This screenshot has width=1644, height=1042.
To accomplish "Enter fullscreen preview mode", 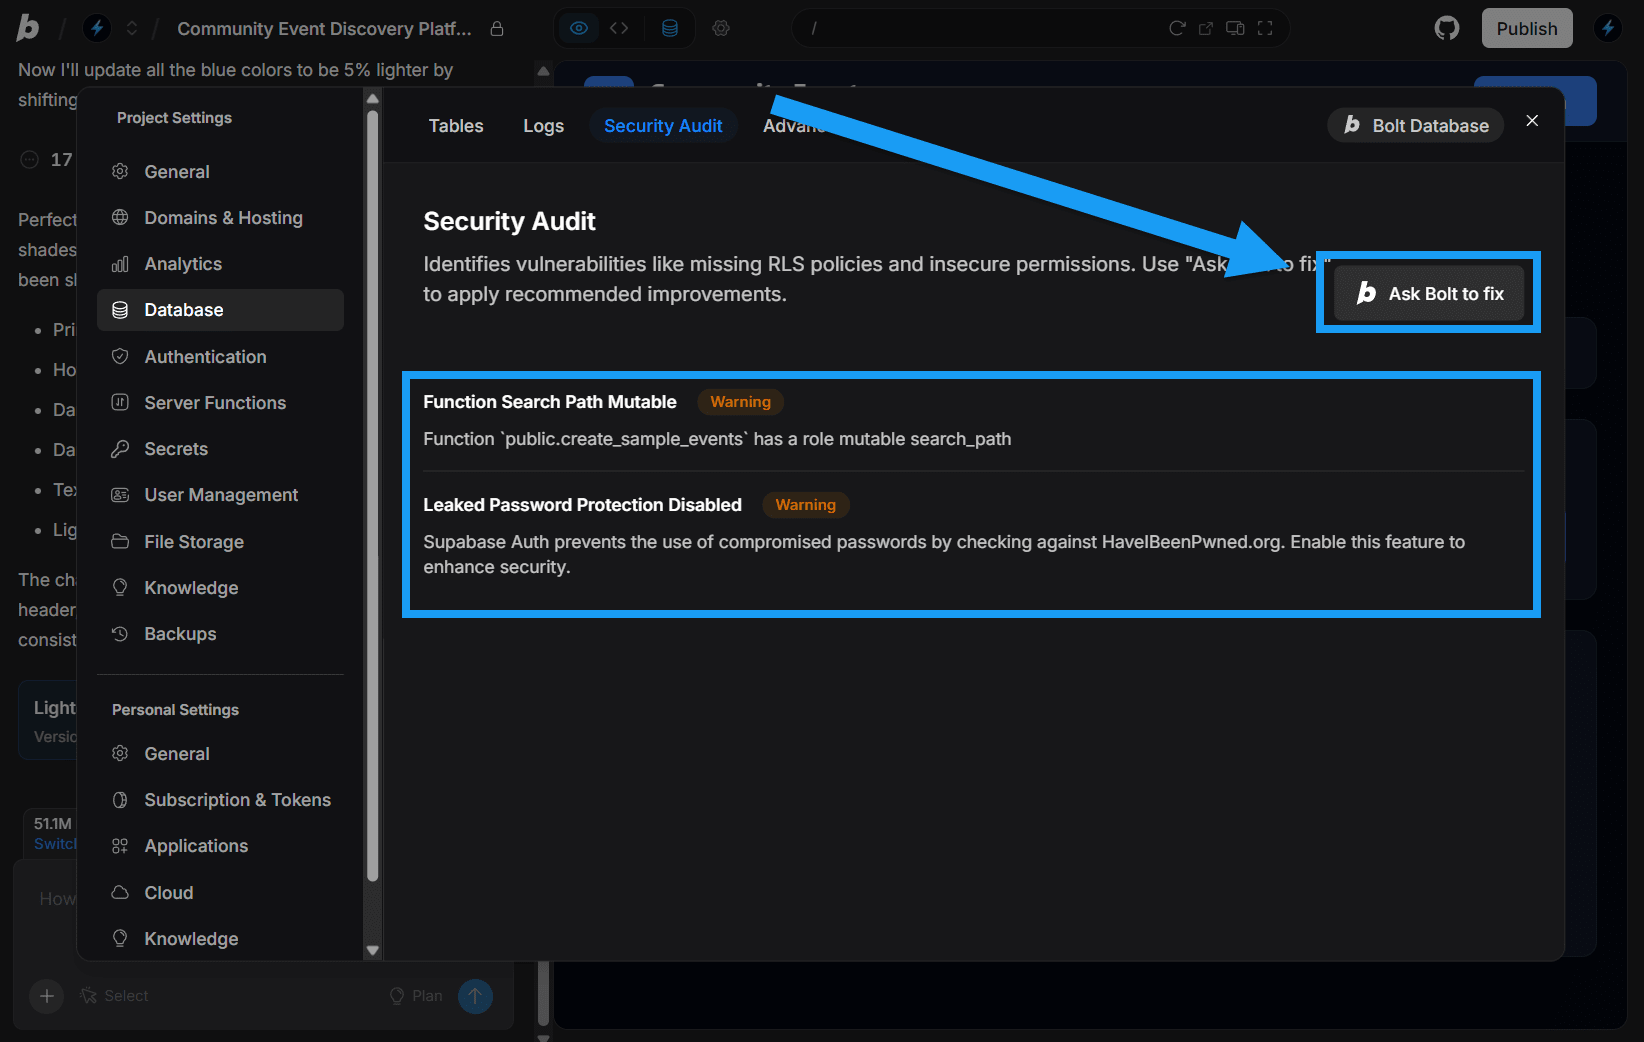I will pyautogui.click(x=1265, y=28).
